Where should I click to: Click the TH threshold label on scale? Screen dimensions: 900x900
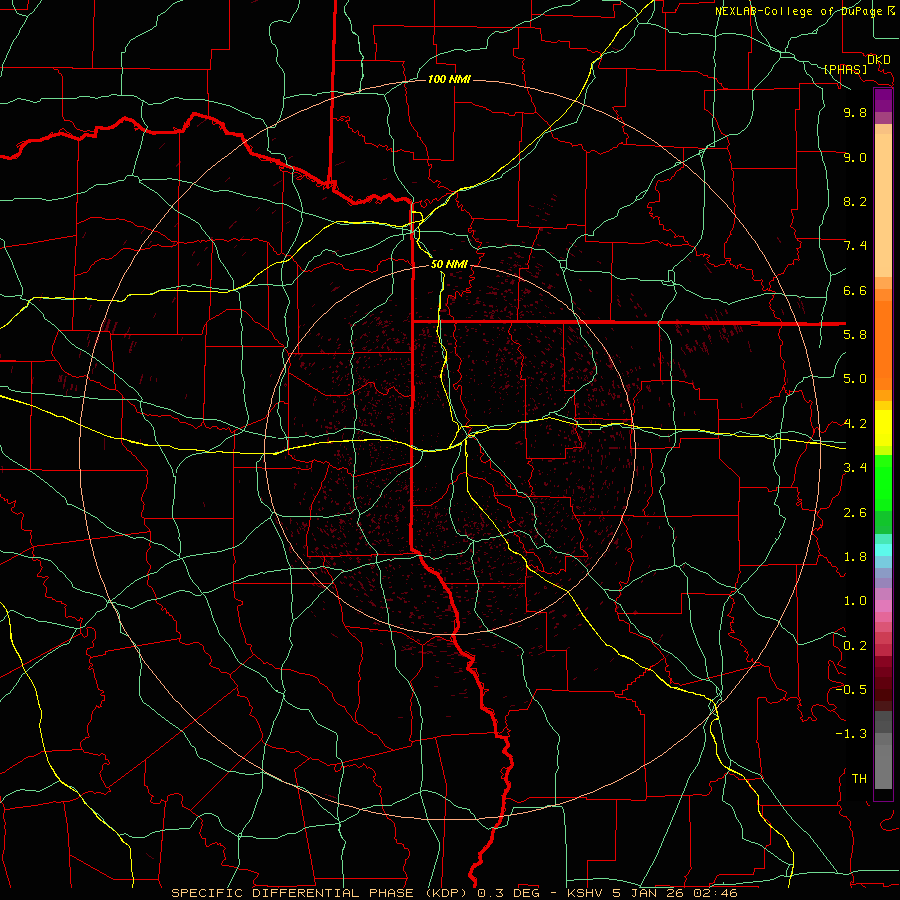859,779
